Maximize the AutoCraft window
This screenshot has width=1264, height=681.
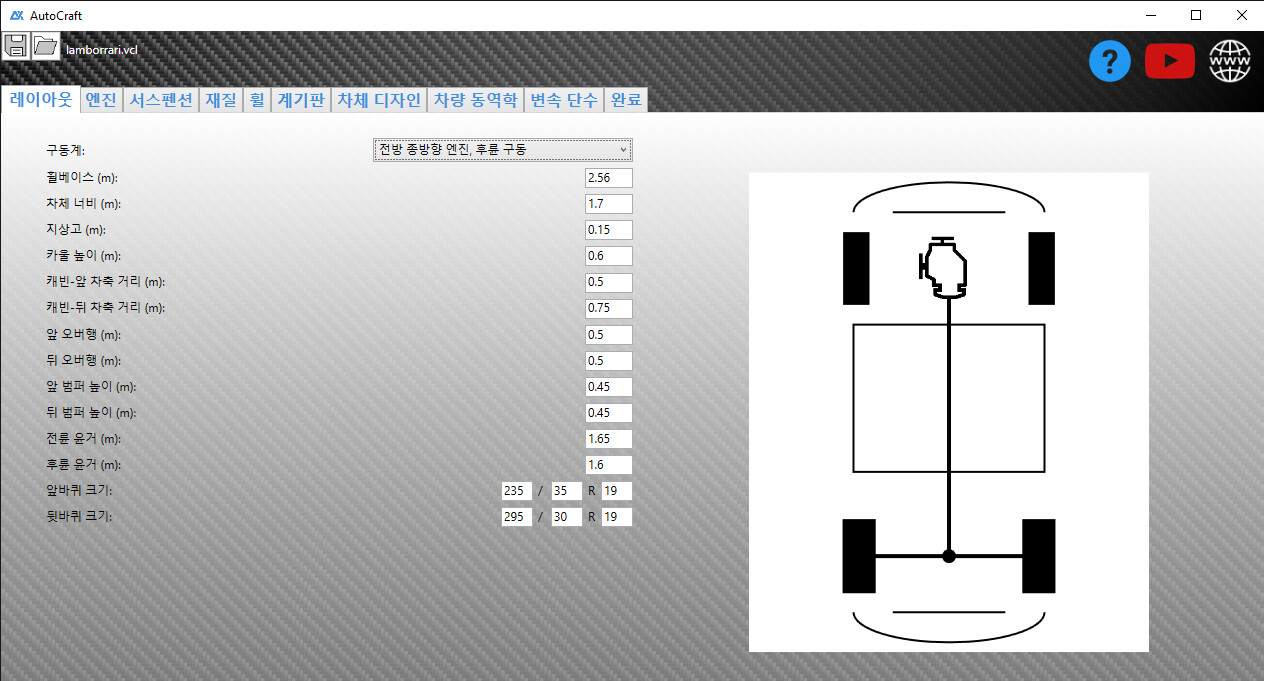1196,15
